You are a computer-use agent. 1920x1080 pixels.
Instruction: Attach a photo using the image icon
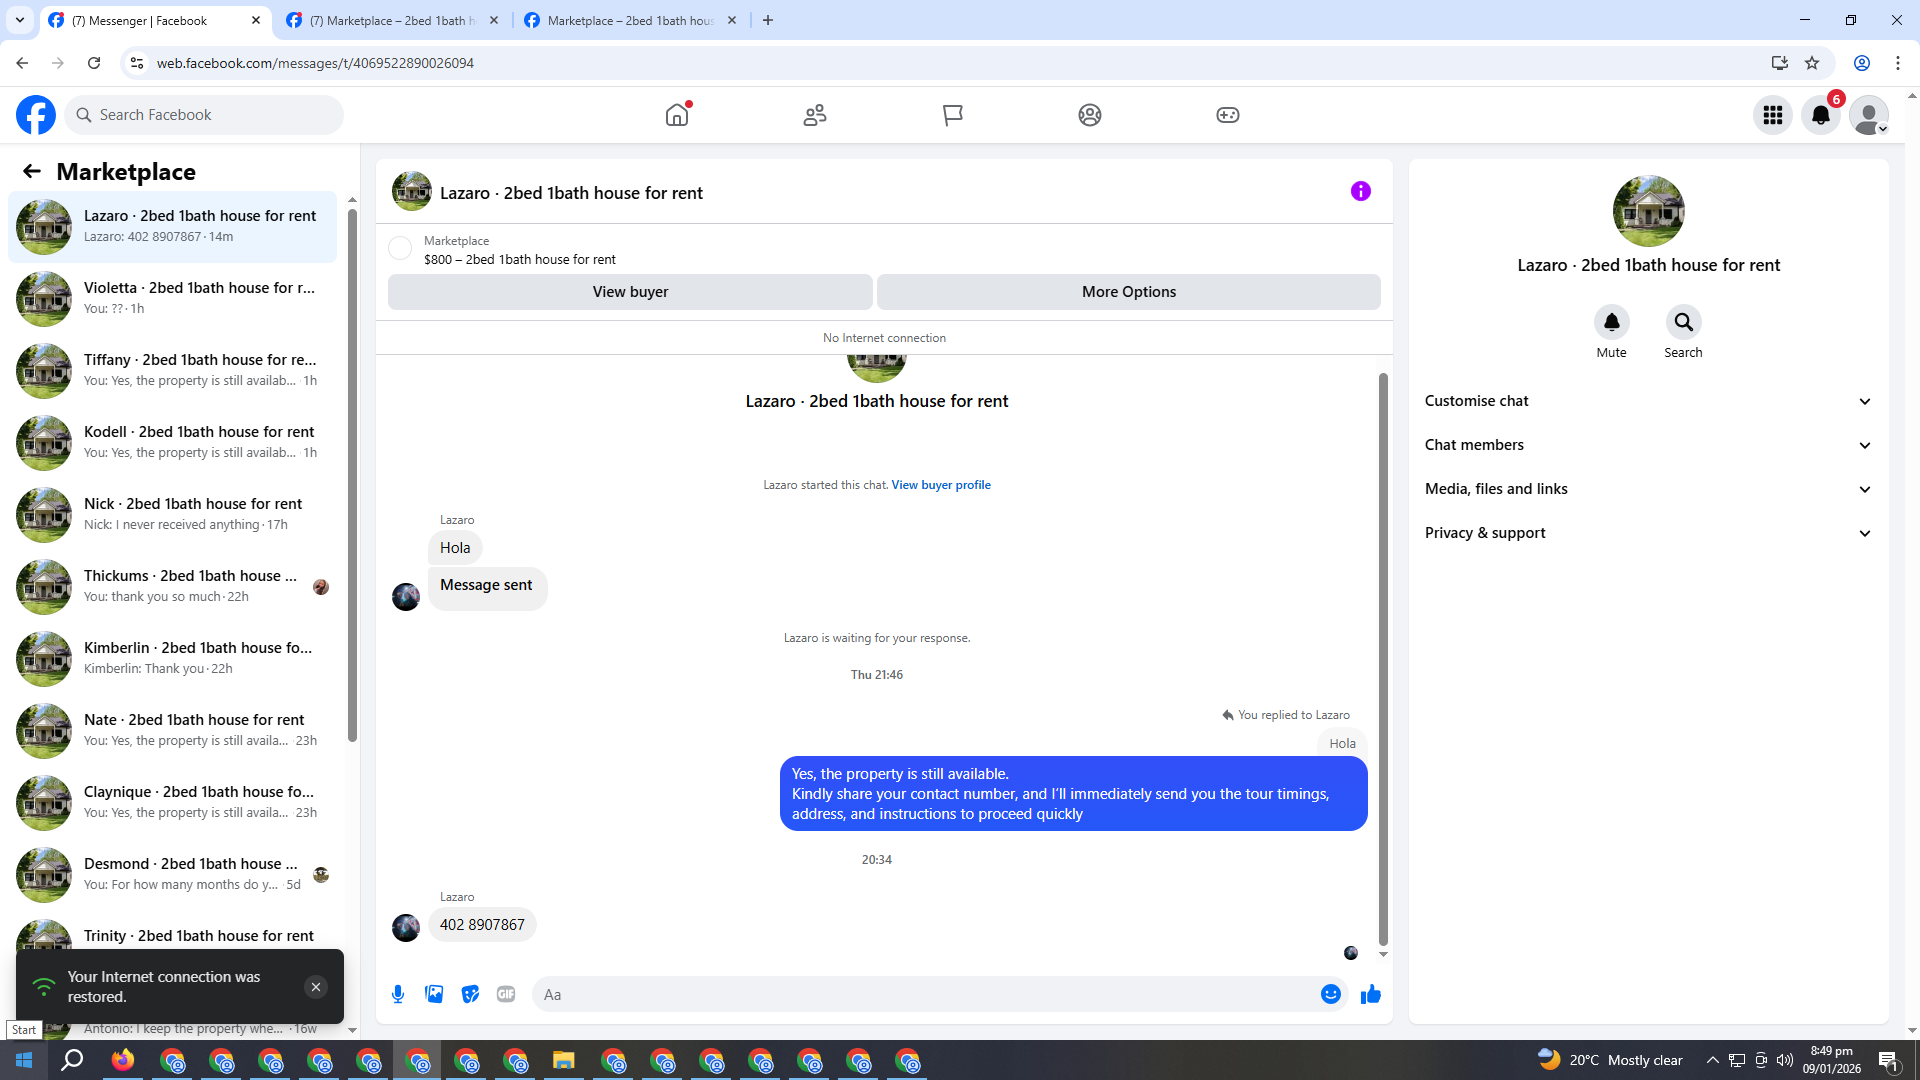click(x=434, y=994)
